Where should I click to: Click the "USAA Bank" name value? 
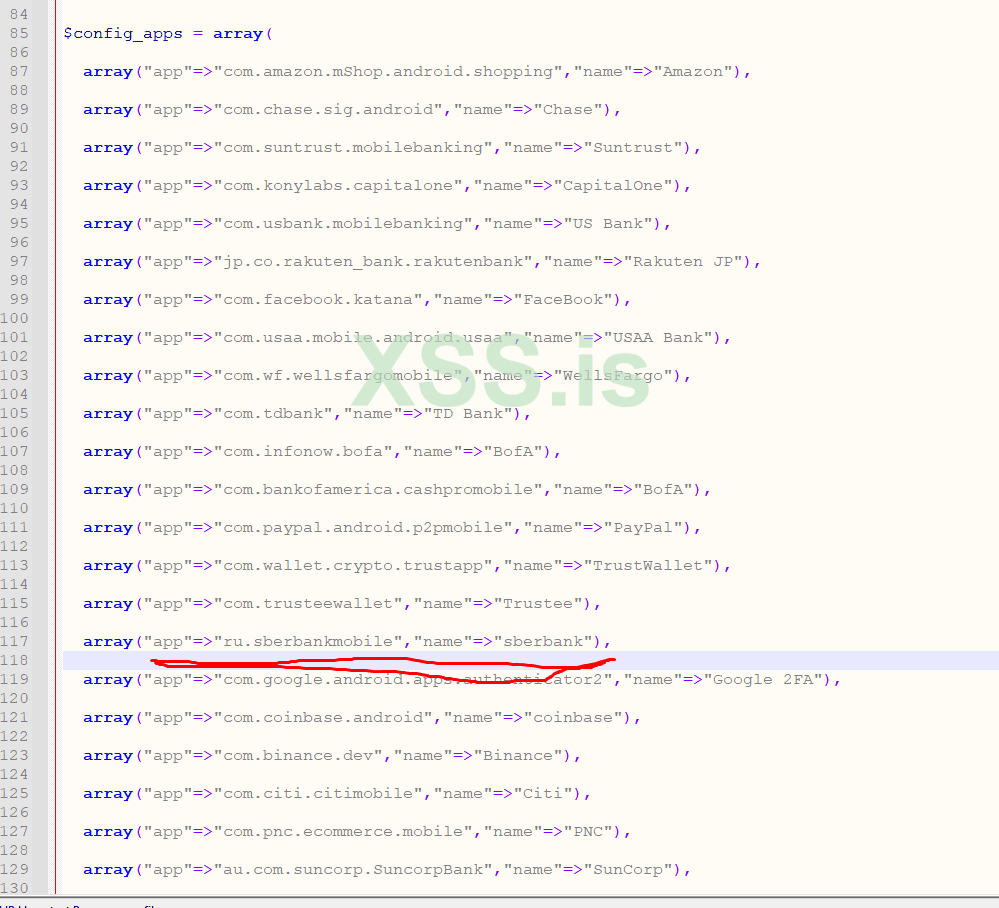(x=658, y=337)
